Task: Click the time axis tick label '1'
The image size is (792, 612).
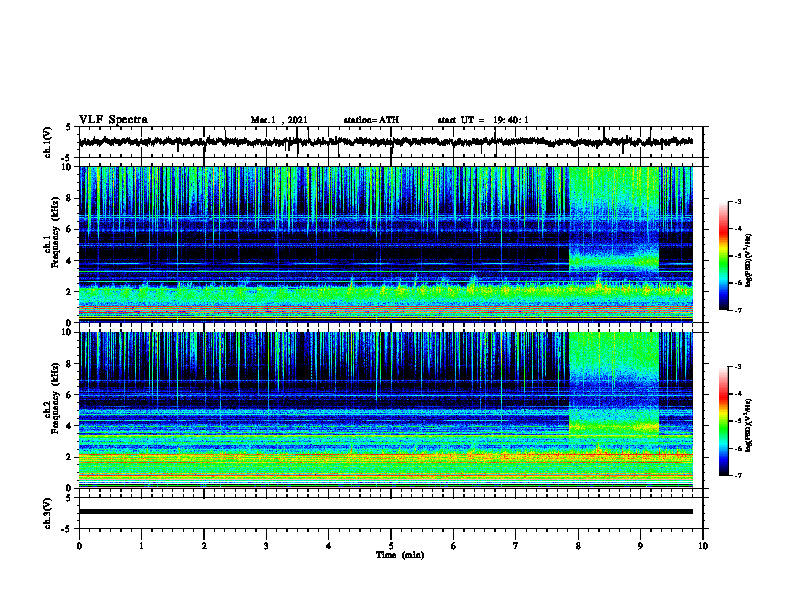Action: click(x=141, y=546)
